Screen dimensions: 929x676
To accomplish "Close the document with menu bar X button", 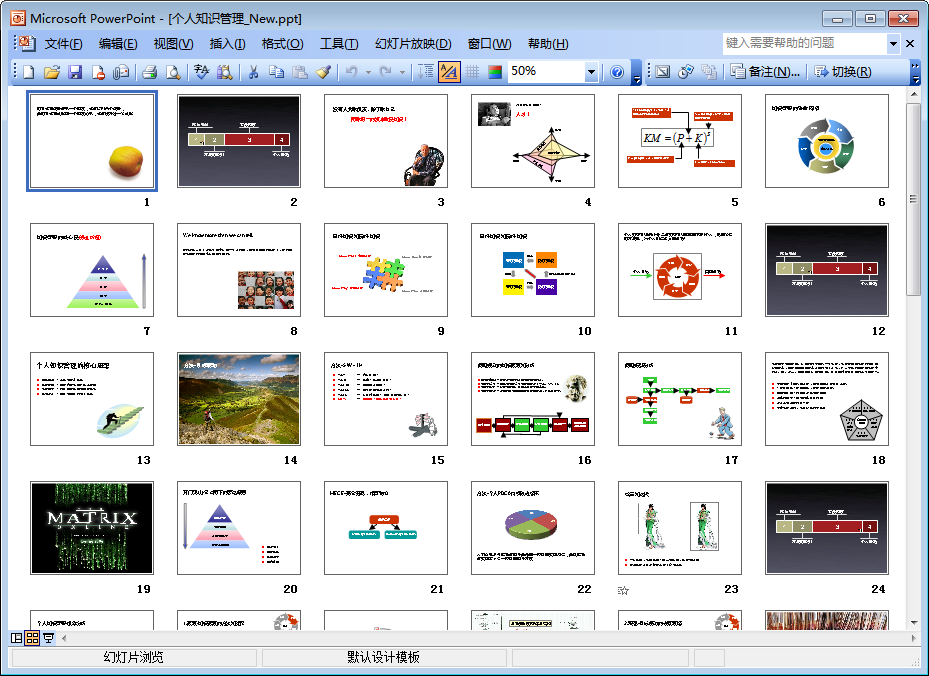I will 910,43.
